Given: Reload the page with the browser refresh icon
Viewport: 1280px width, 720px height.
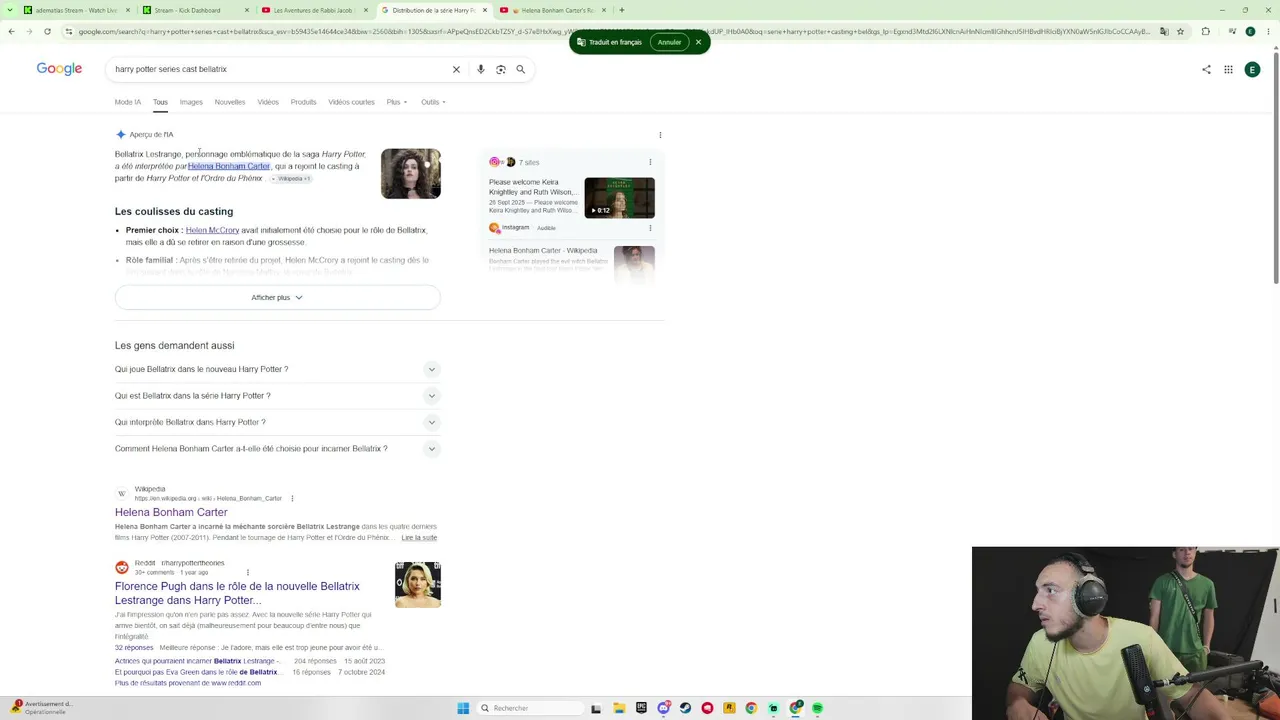Looking at the screenshot, I should [47, 31].
